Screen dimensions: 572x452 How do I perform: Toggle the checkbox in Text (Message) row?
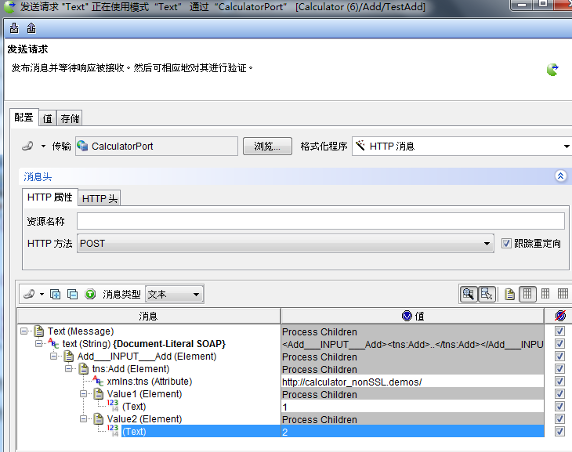click(x=560, y=331)
